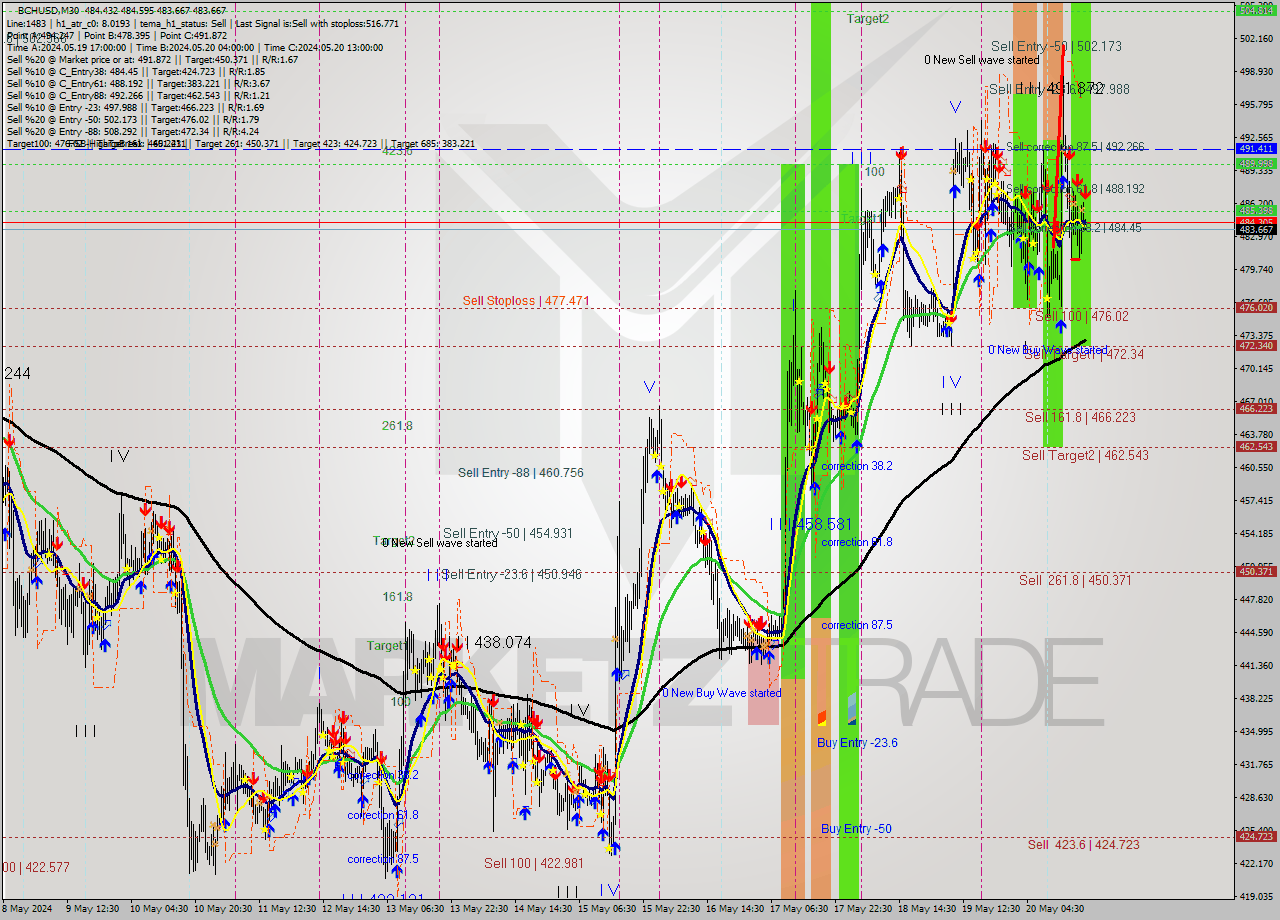Click the 'Sell correction 87.5 | 492.266' label
Viewport: 1280px width, 920px height.
click(x=1075, y=147)
